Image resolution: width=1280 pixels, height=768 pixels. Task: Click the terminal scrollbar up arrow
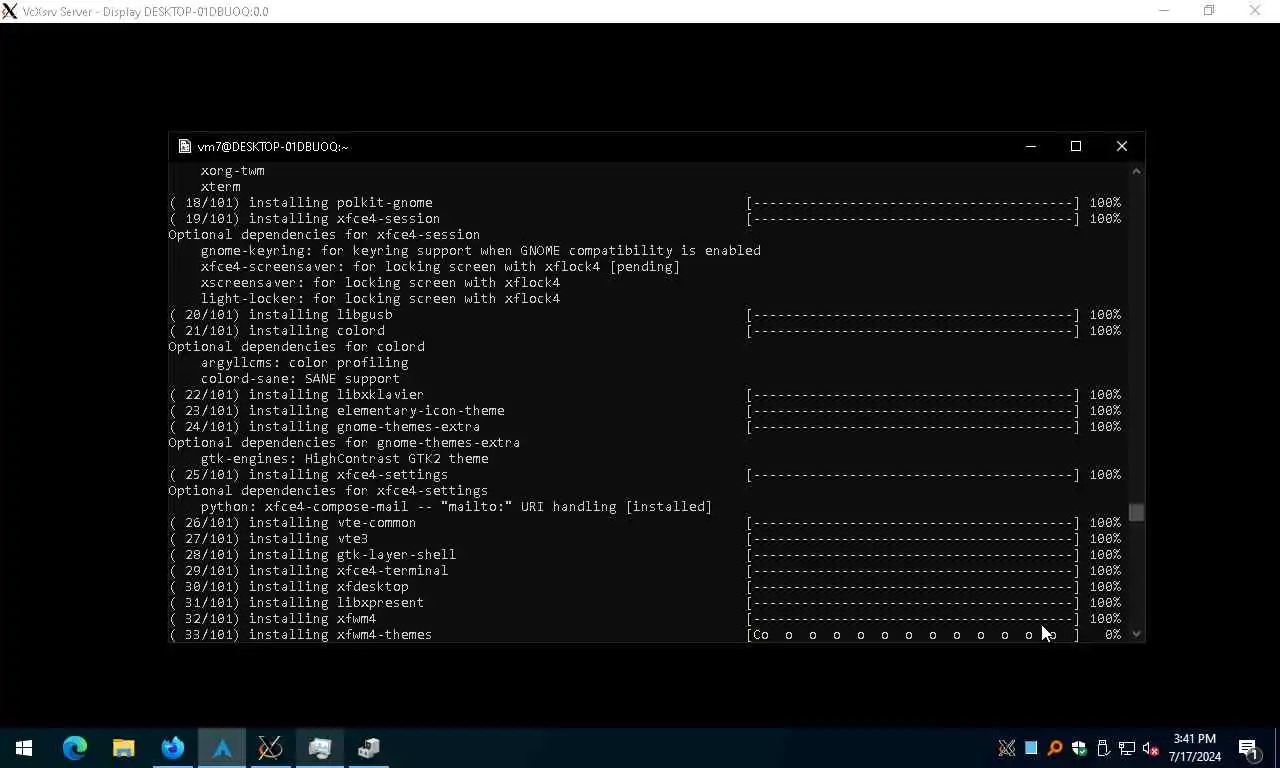coord(1136,171)
